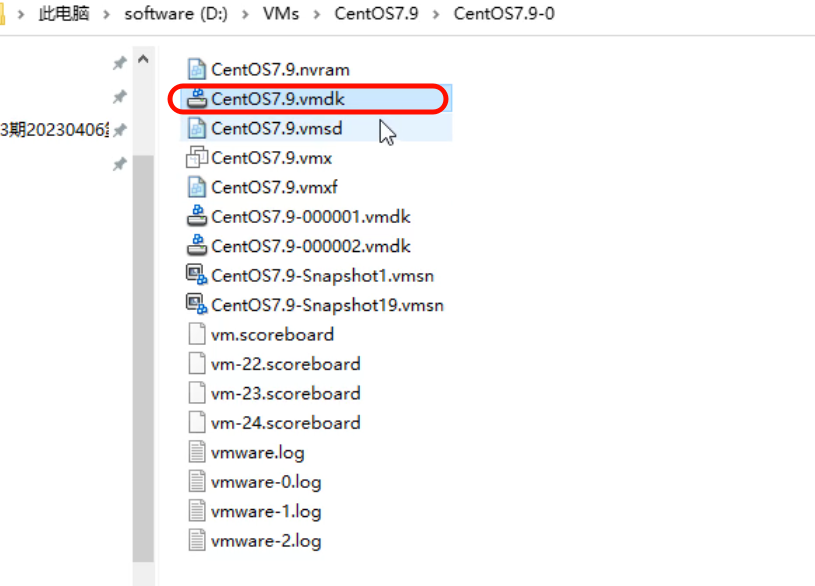Navigate to 此电脑 in the address bar

coord(65,15)
